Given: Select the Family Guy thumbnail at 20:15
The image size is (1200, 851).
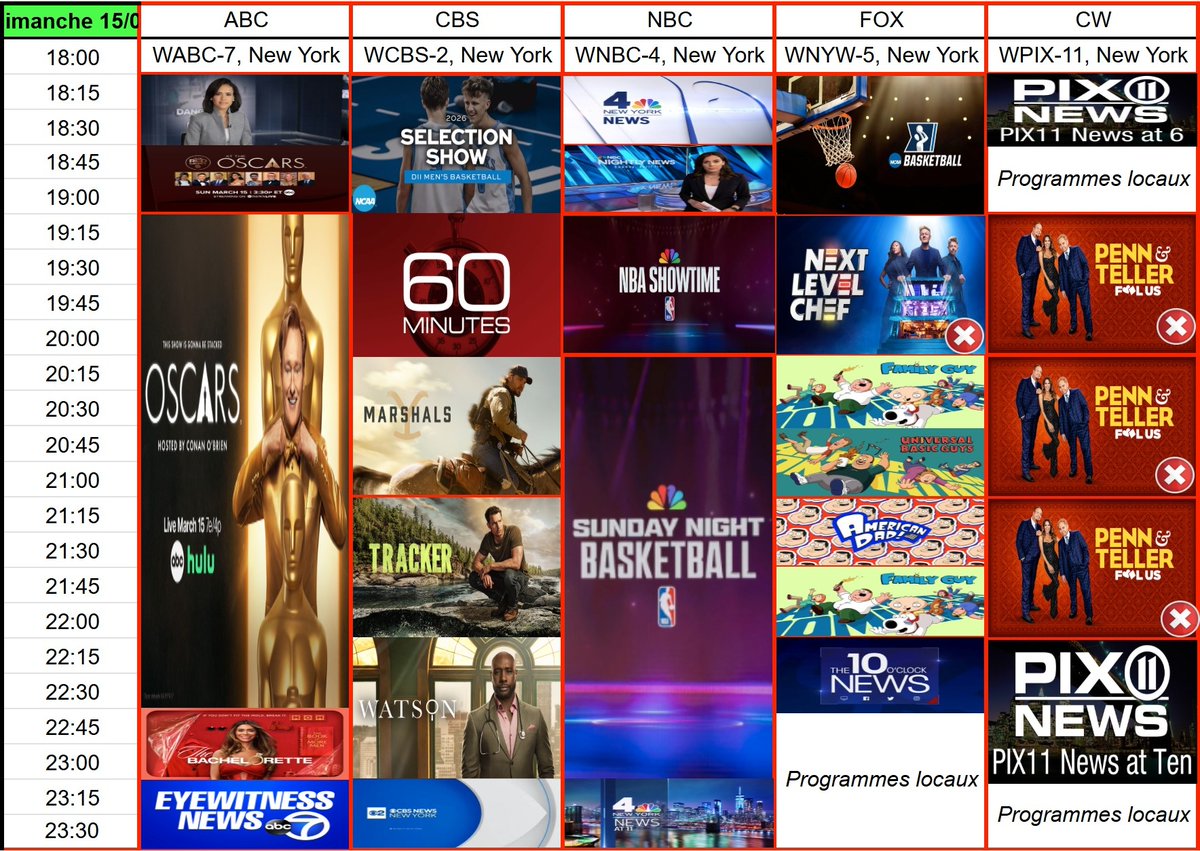Looking at the screenshot, I should (x=881, y=392).
